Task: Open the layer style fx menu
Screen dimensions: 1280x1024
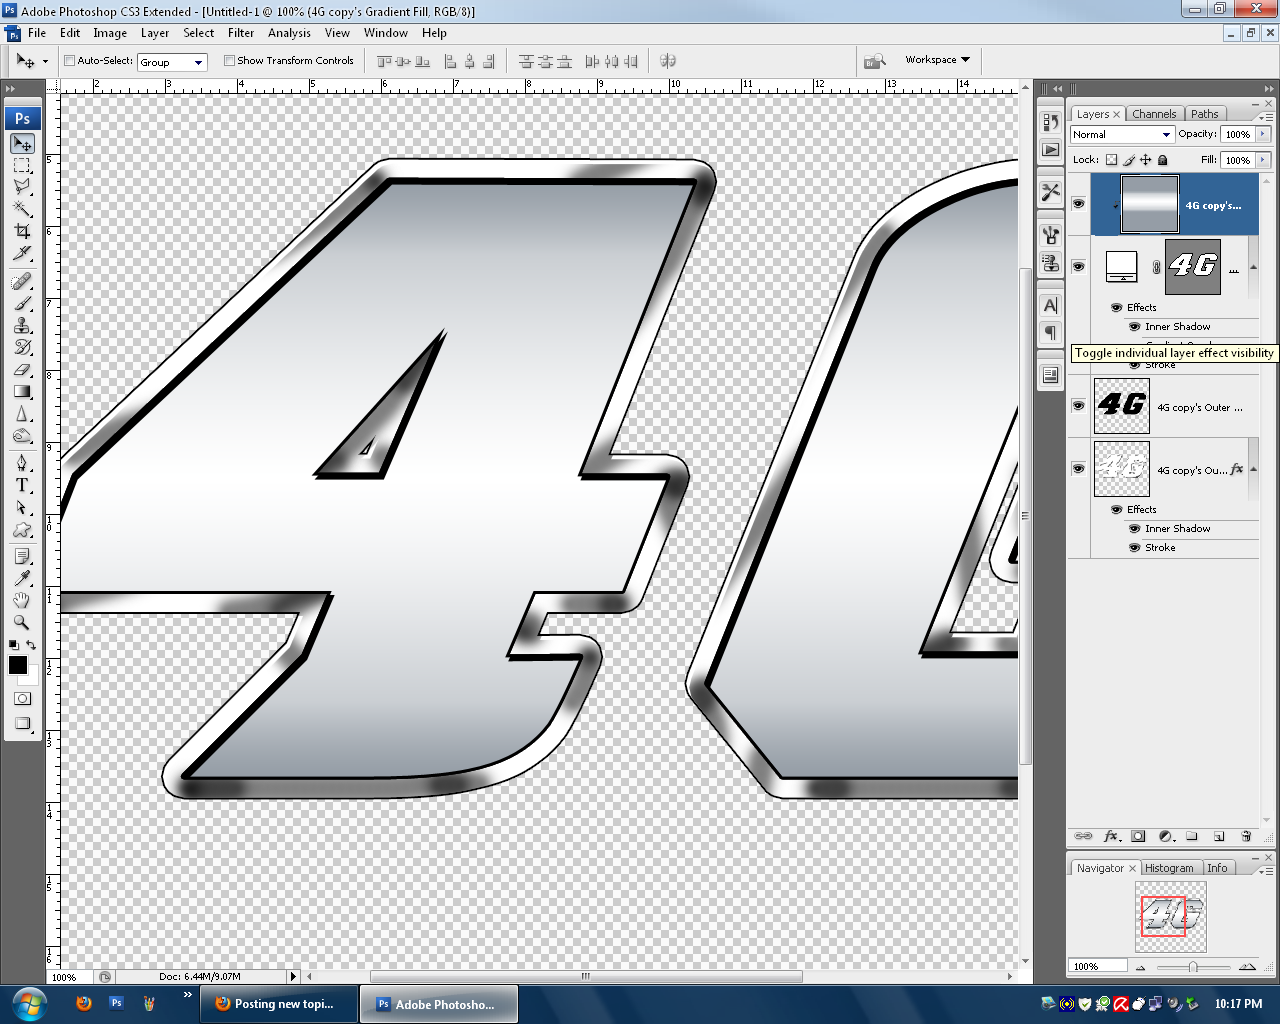Action: pos(1111,836)
